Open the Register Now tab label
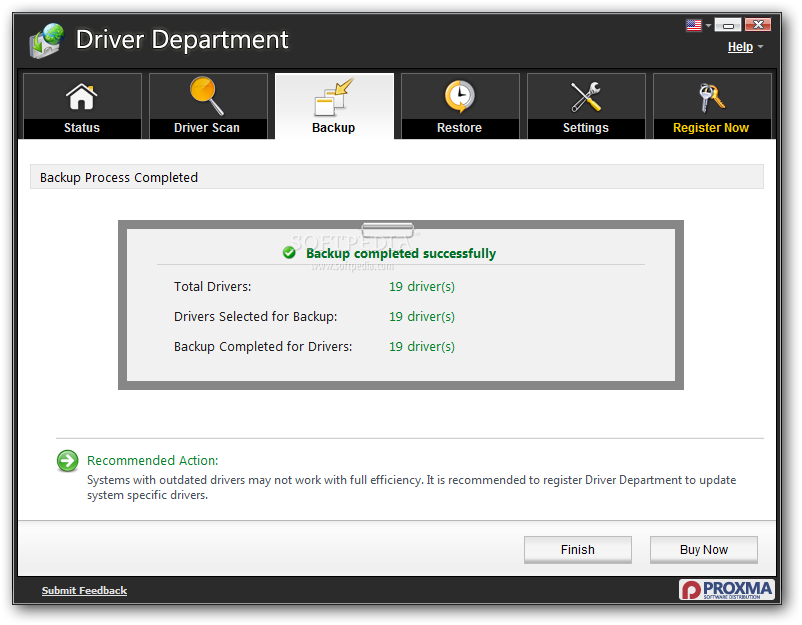 (711, 128)
